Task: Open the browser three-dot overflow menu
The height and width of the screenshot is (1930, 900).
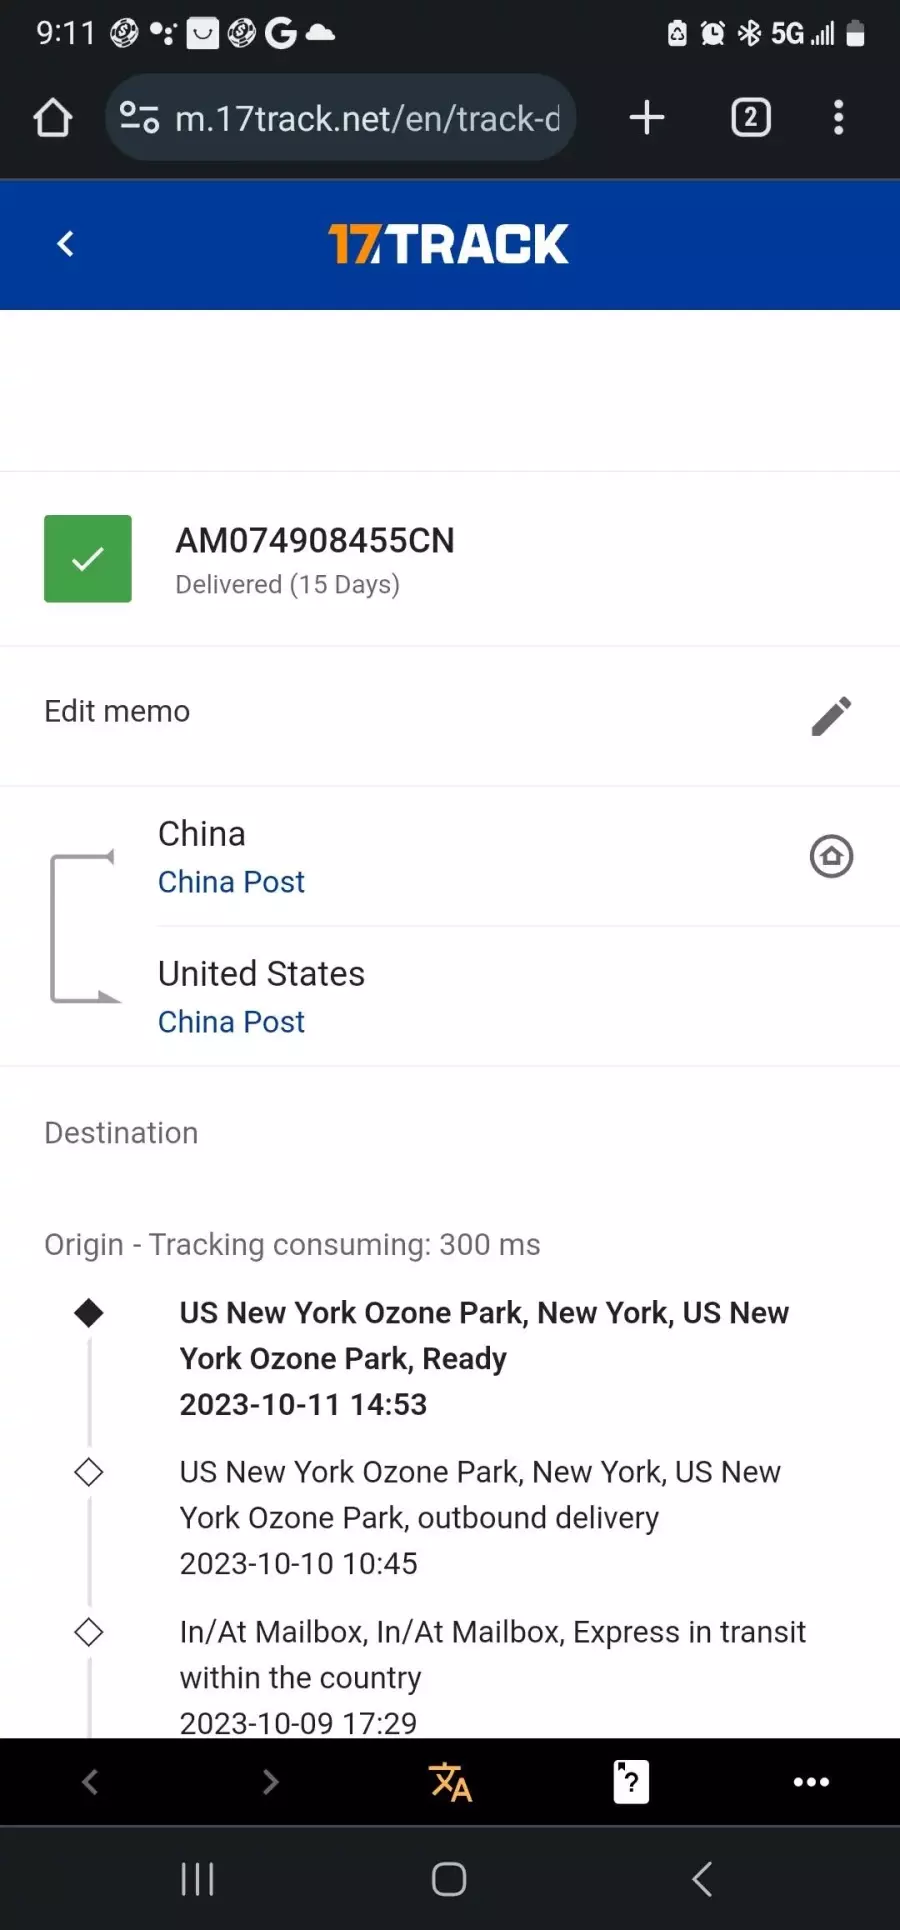Action: [839, 118]
